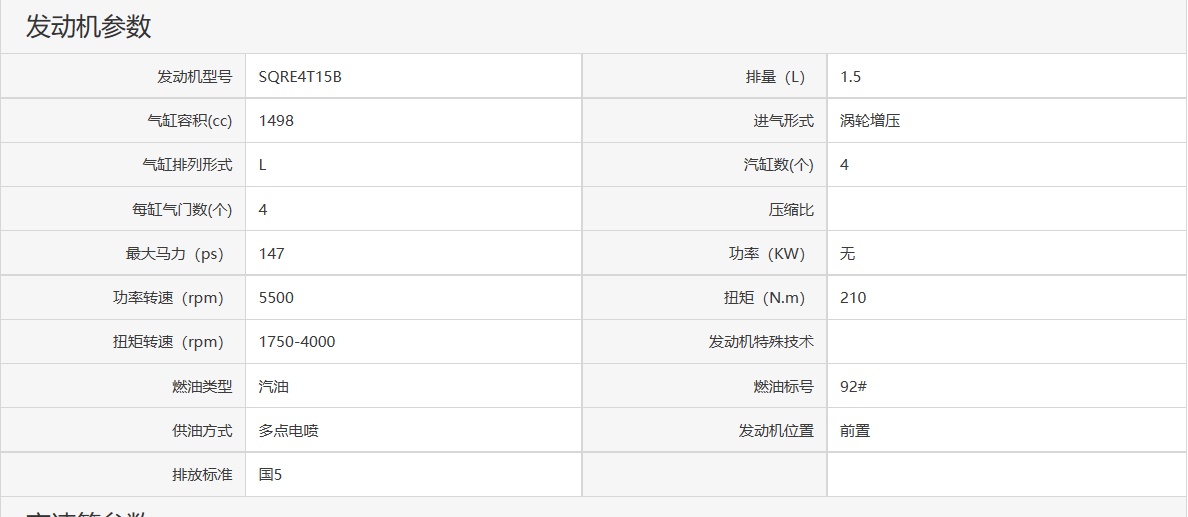Click the 1498 cylinder volume value
Screen dimensions: 1188x517
(276, 121)
